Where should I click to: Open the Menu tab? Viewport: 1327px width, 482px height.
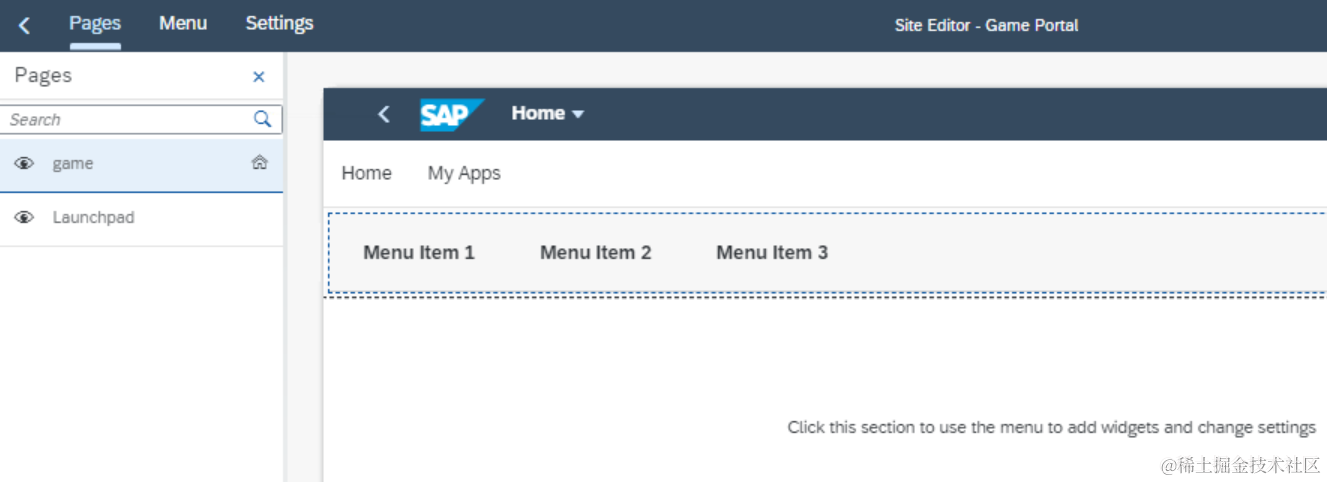pyautogui.click(x=183, y=24)
